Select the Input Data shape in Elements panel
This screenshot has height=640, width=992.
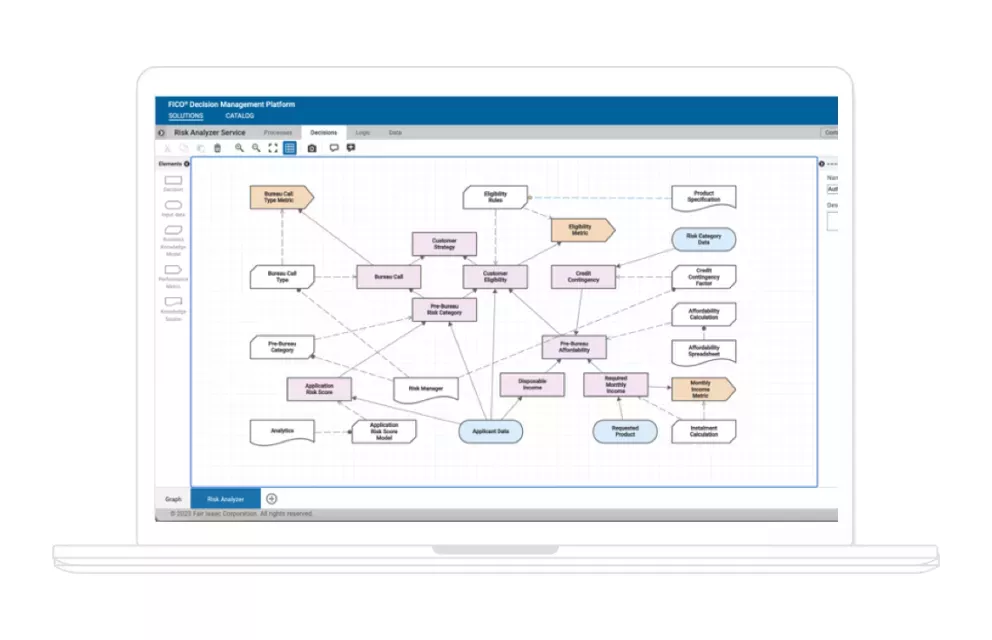pyautogui.click(x=171, y=203)
